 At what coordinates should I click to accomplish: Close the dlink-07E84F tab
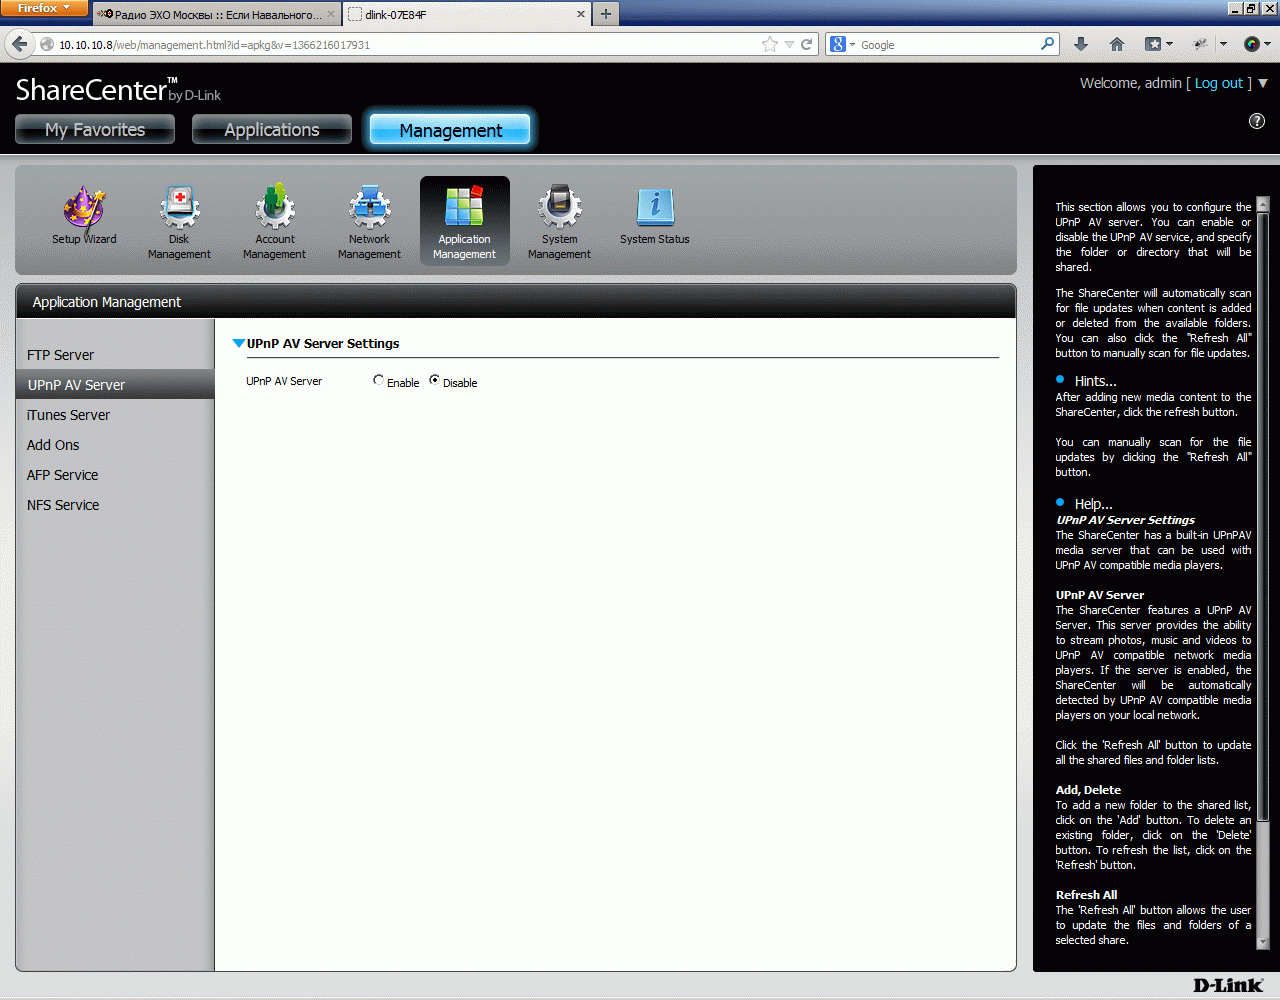tap(581, 14)
